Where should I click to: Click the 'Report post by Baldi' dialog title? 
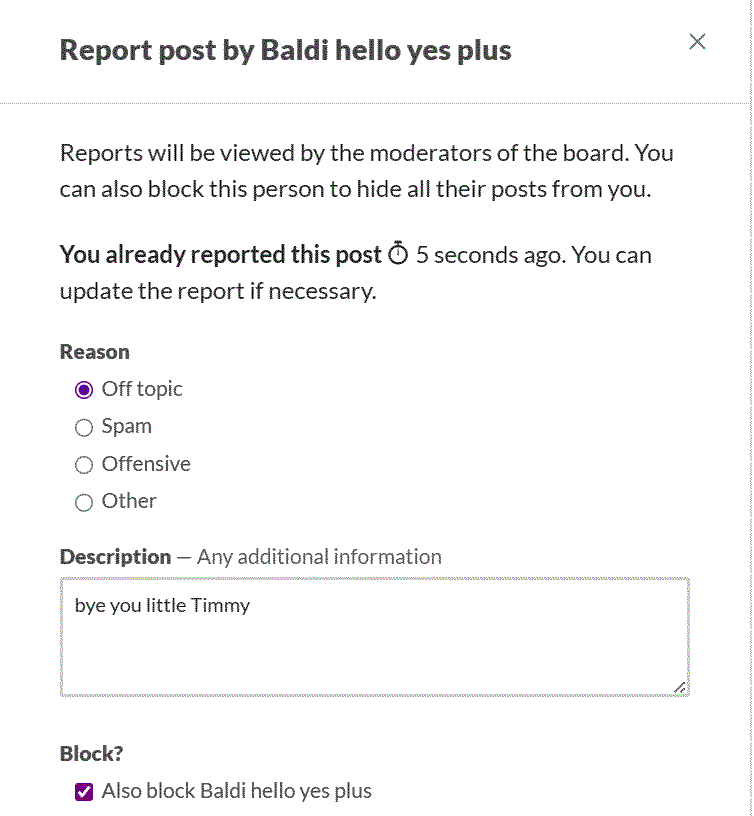(286, 51)
